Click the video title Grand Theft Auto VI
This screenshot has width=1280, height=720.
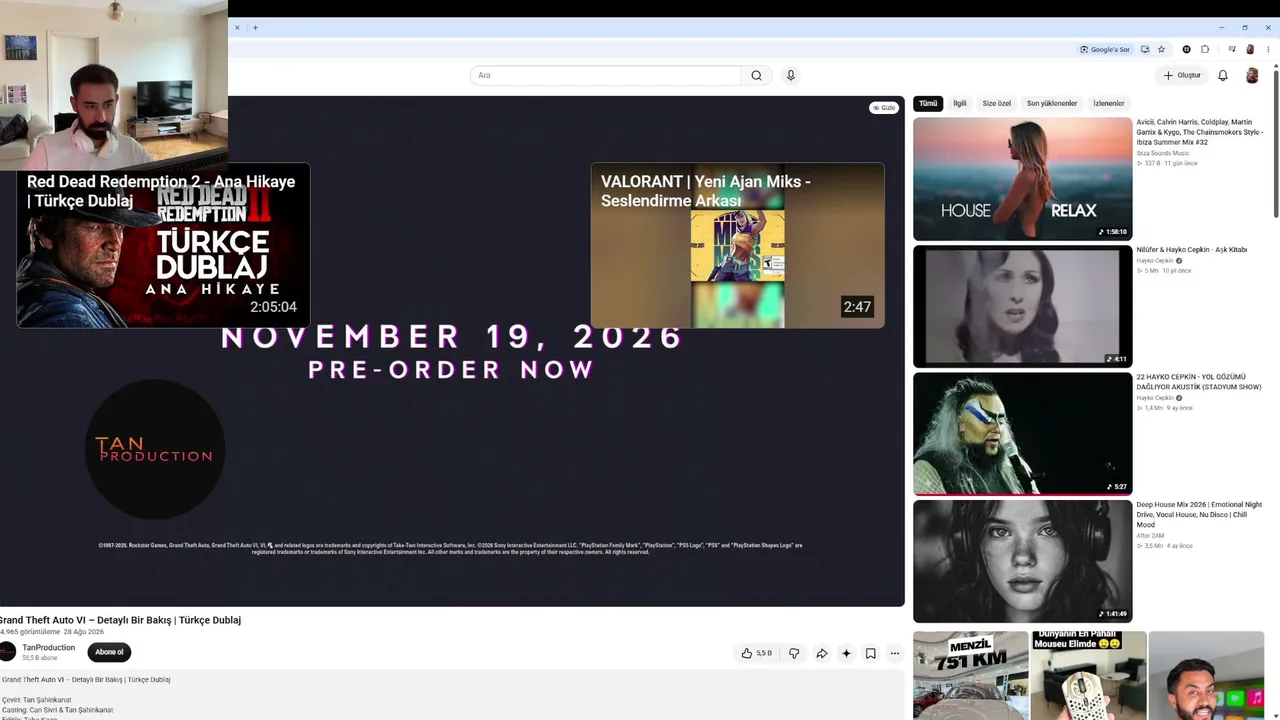click(121, 620)
